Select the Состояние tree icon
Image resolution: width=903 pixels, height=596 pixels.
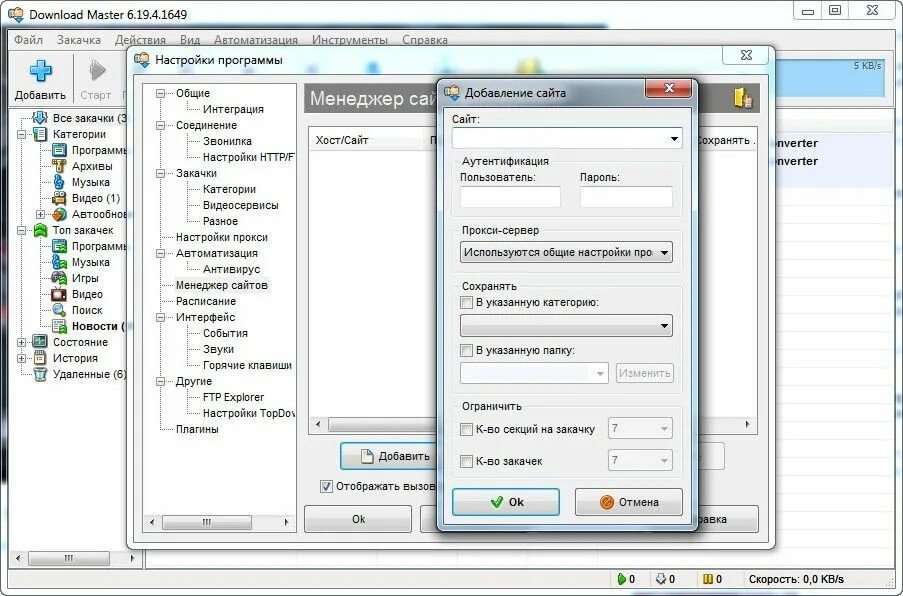pyautogui.click(x=40, y=342)
